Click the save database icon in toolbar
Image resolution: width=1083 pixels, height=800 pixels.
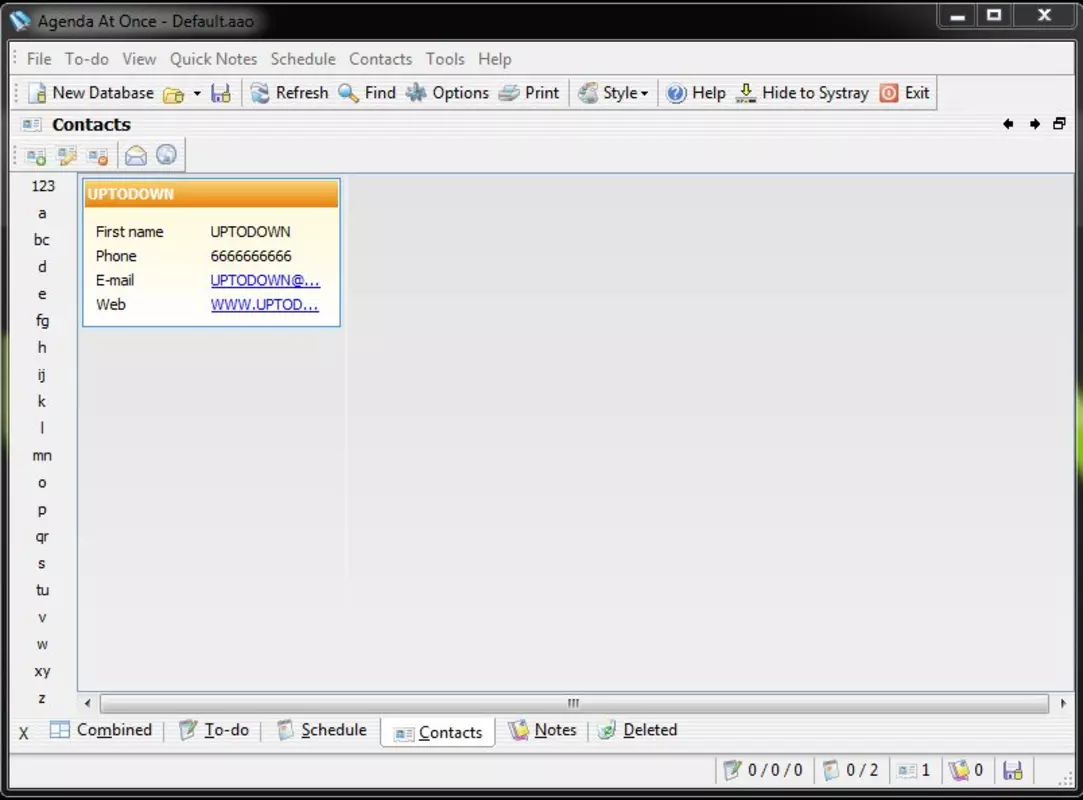(221, 93)
